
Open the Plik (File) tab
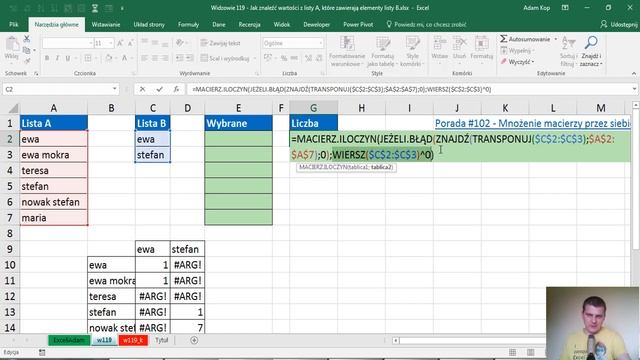click(x=13, y=24)
